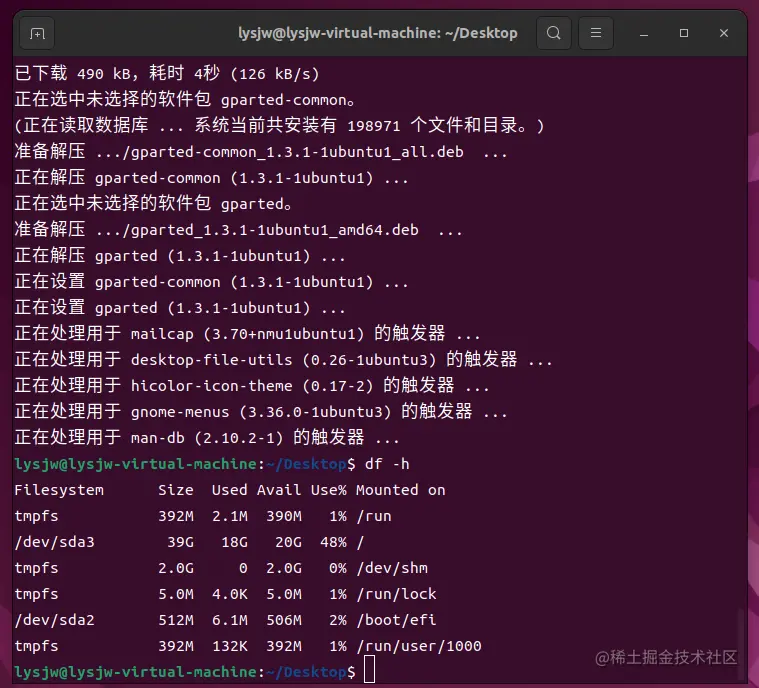Click the 'Avail' column header
This screenshot has height=688, width=759.
tap(279, 490)
